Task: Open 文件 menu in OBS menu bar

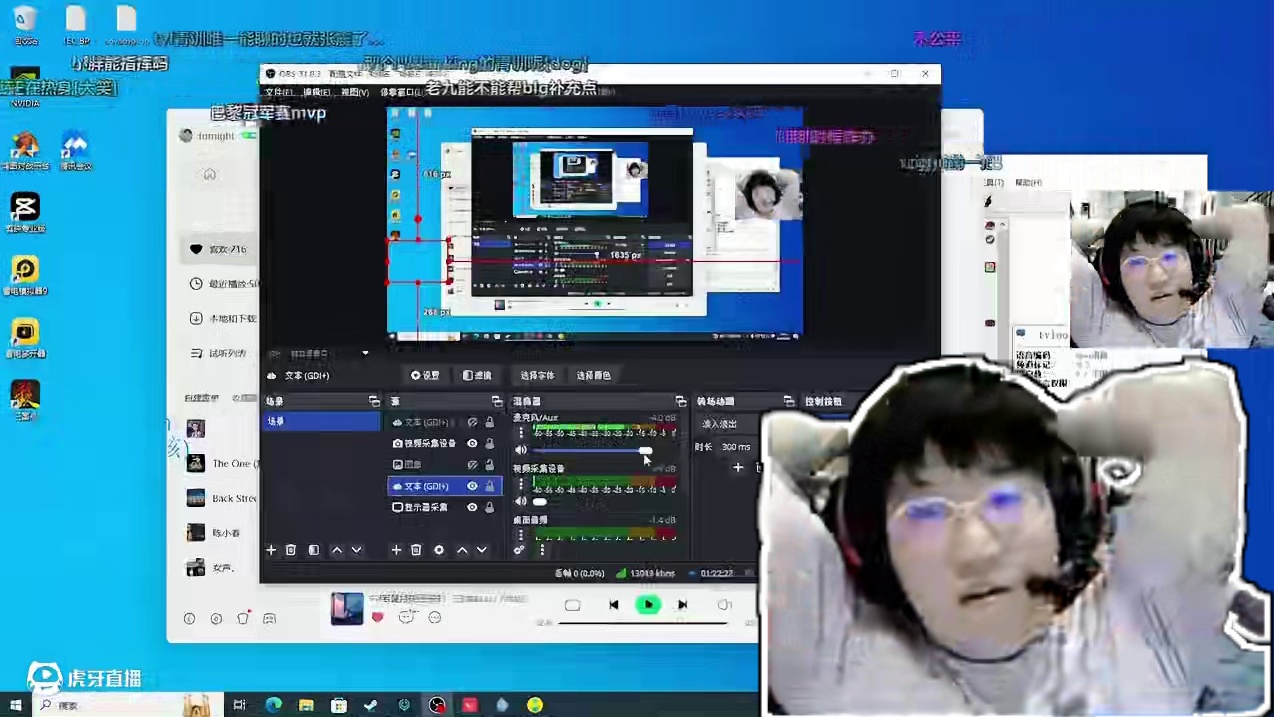Action: 278,92
